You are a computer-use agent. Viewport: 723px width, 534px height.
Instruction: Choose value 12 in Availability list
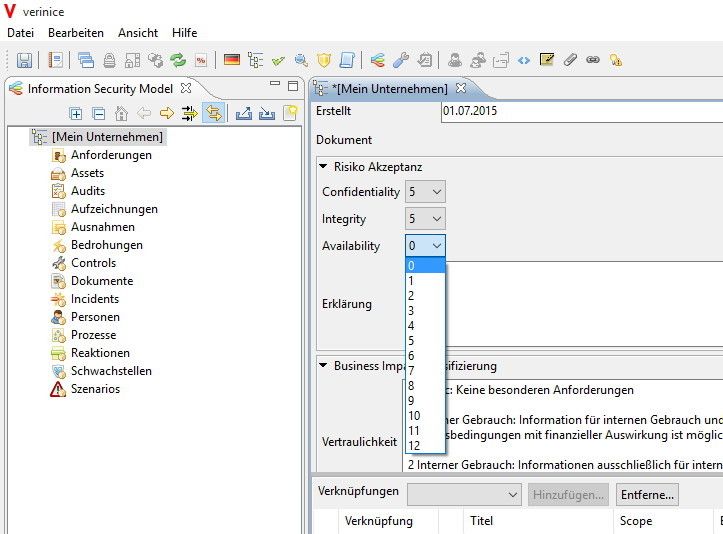(425, 445)
